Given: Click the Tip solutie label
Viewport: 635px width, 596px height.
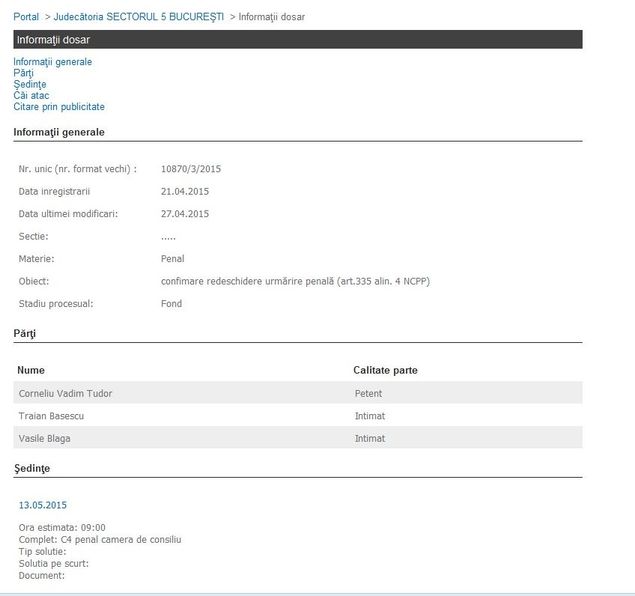Looking at the screenshot, I should tap(42, 551).
